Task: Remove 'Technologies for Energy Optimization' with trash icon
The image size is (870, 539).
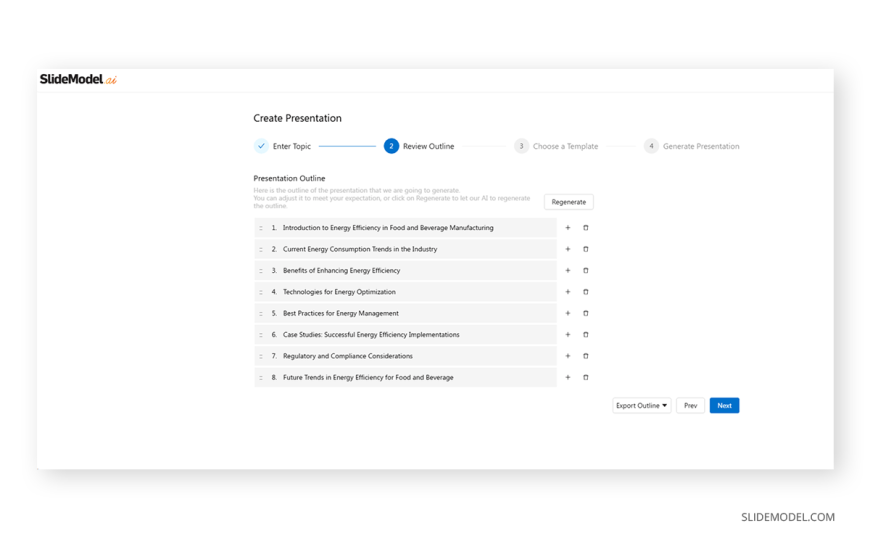Action: [586, 292]
